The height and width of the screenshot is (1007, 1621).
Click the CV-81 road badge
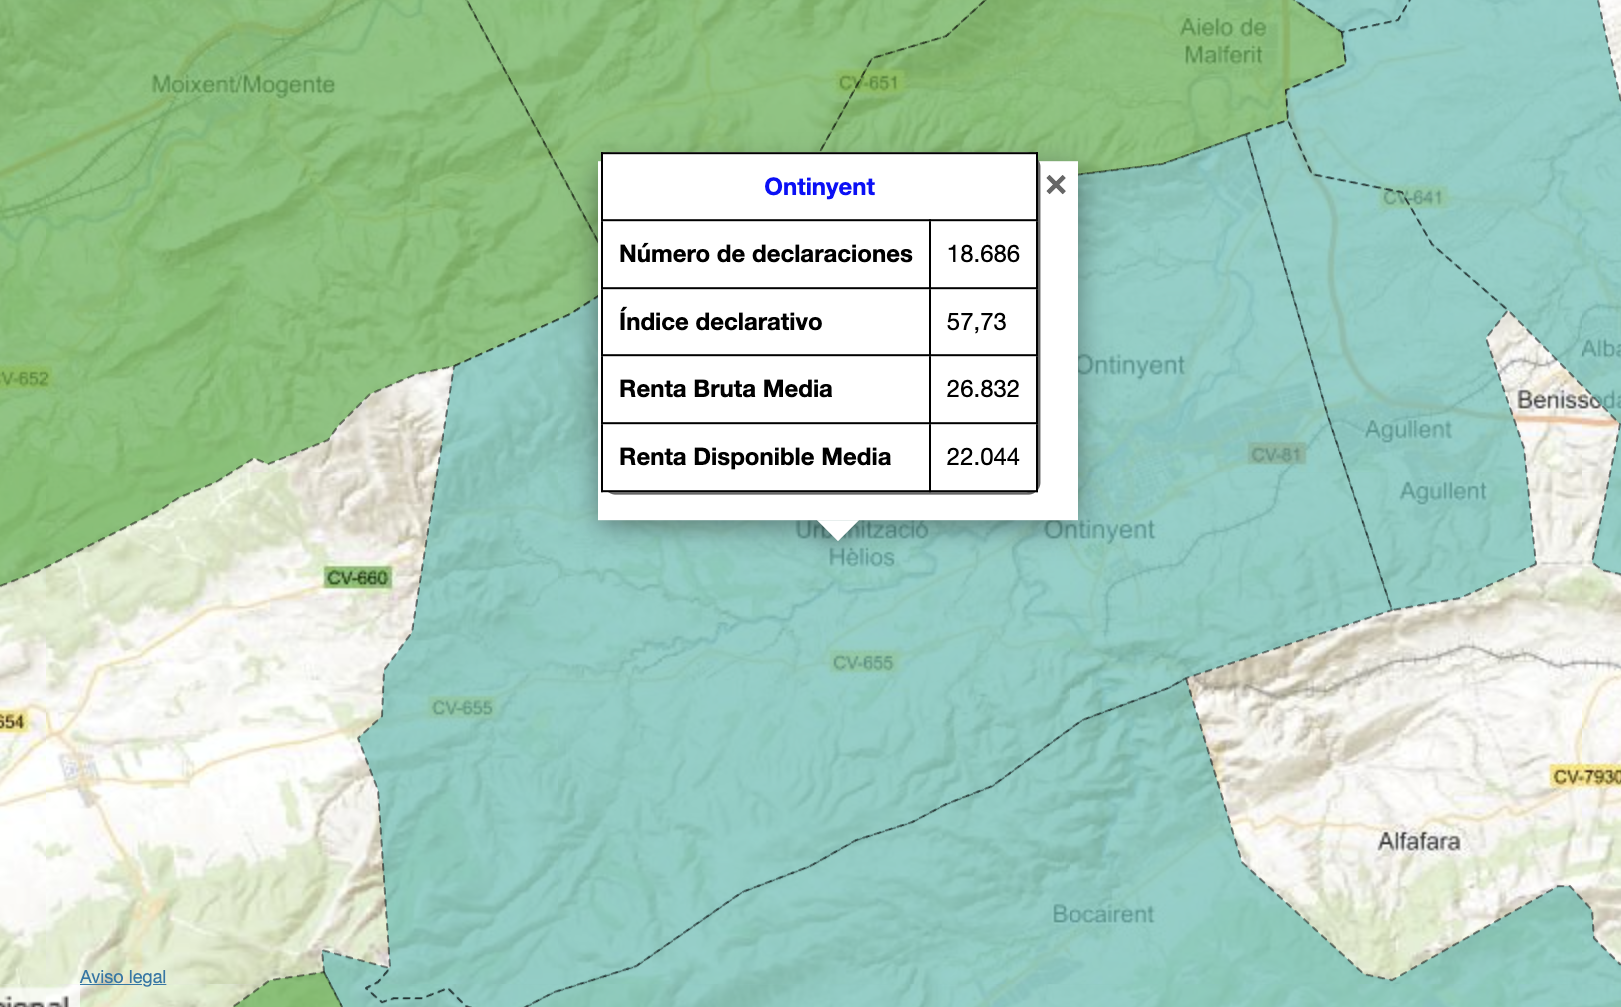tap(1276, 455)
